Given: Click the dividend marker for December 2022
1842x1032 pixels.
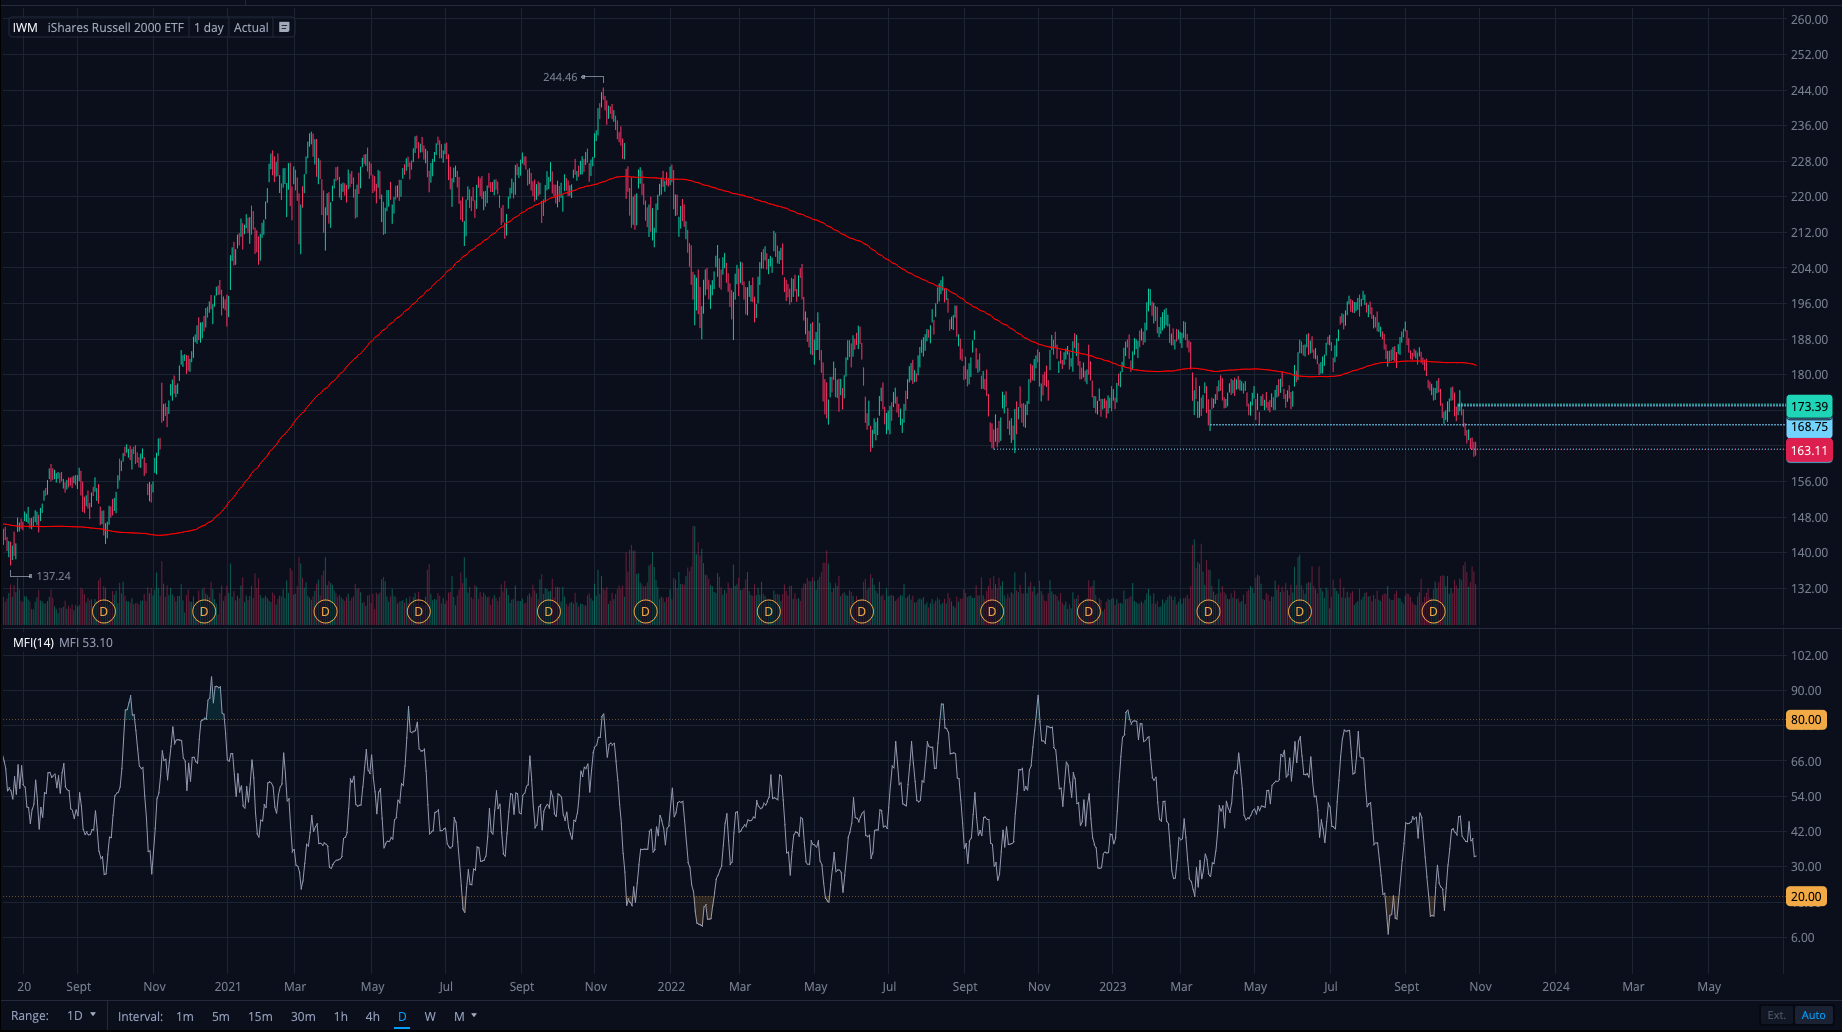Looking at the screenshot, I should pyautogui.click(x=1088, y=611).
